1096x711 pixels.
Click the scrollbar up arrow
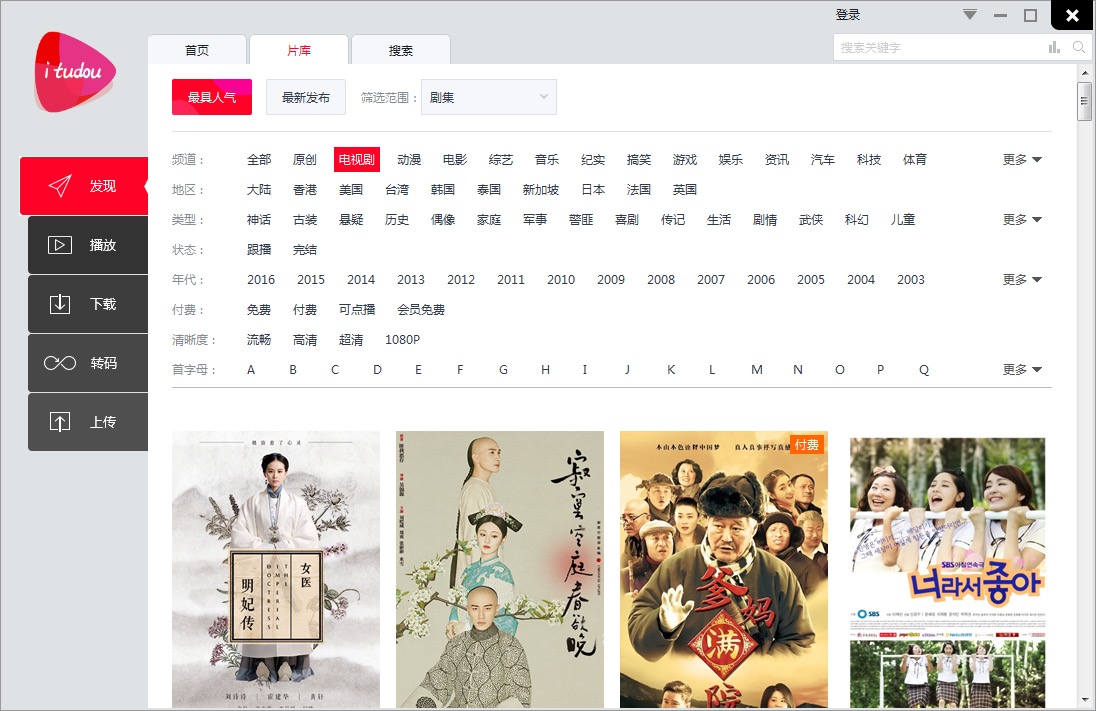click(x=1084, y=73)
